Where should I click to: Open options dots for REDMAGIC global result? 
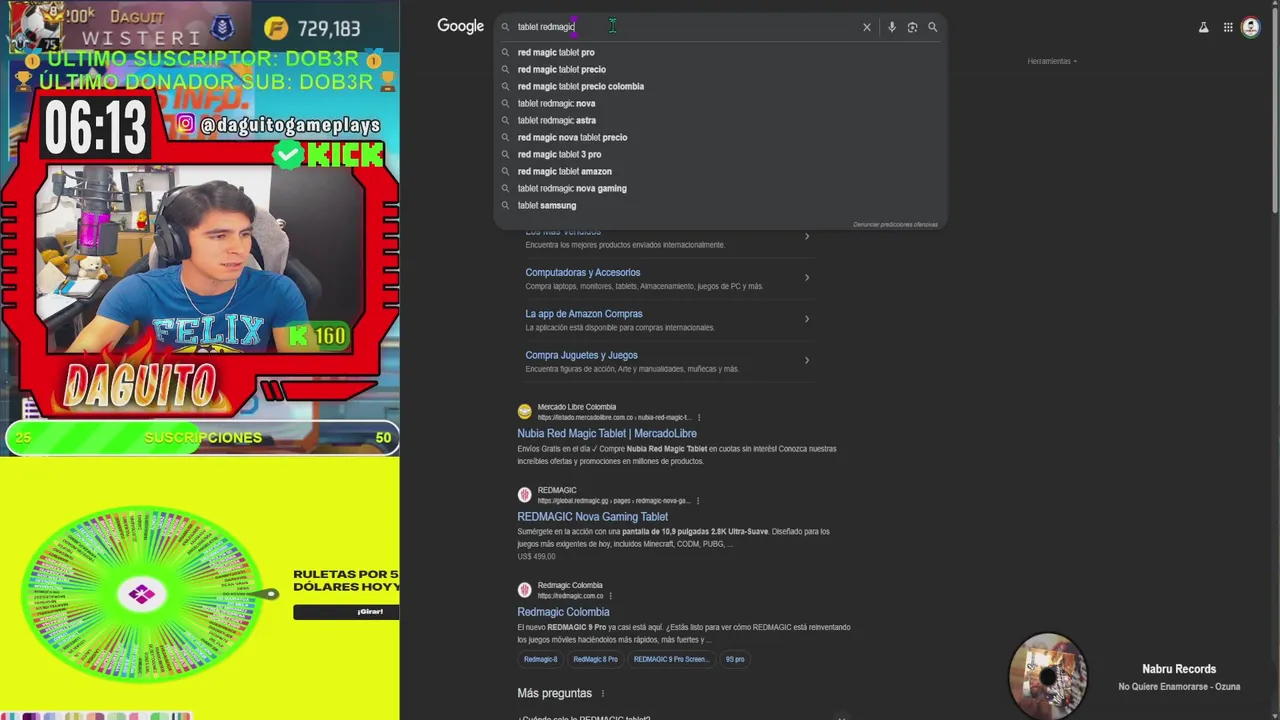coord(697,500)
